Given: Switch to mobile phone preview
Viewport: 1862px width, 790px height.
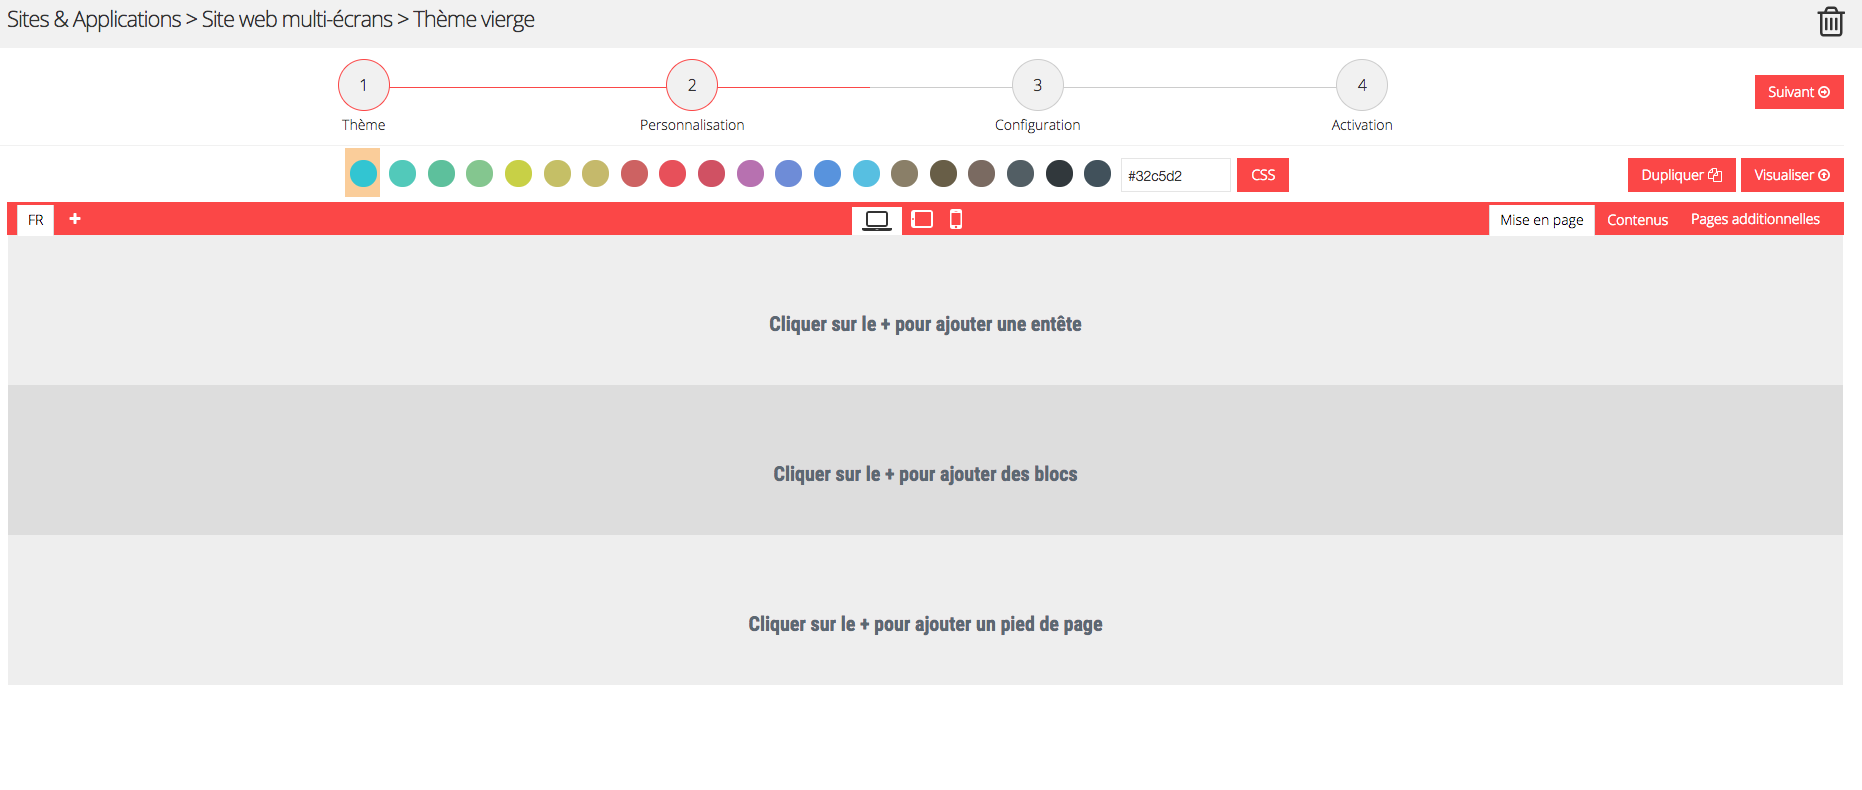Looking at the screenshot, I should [x=956, y=219].
